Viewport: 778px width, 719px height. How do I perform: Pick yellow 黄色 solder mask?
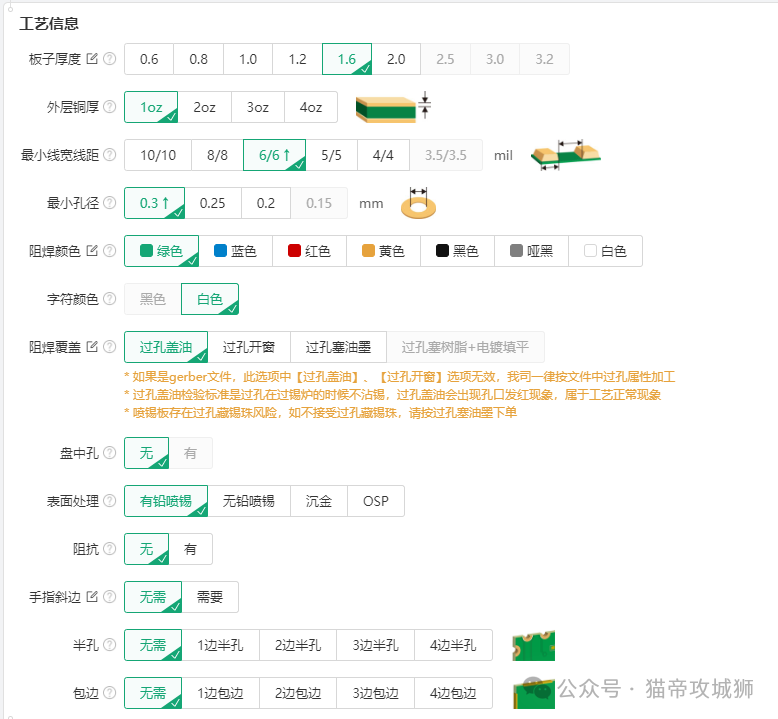383,251
